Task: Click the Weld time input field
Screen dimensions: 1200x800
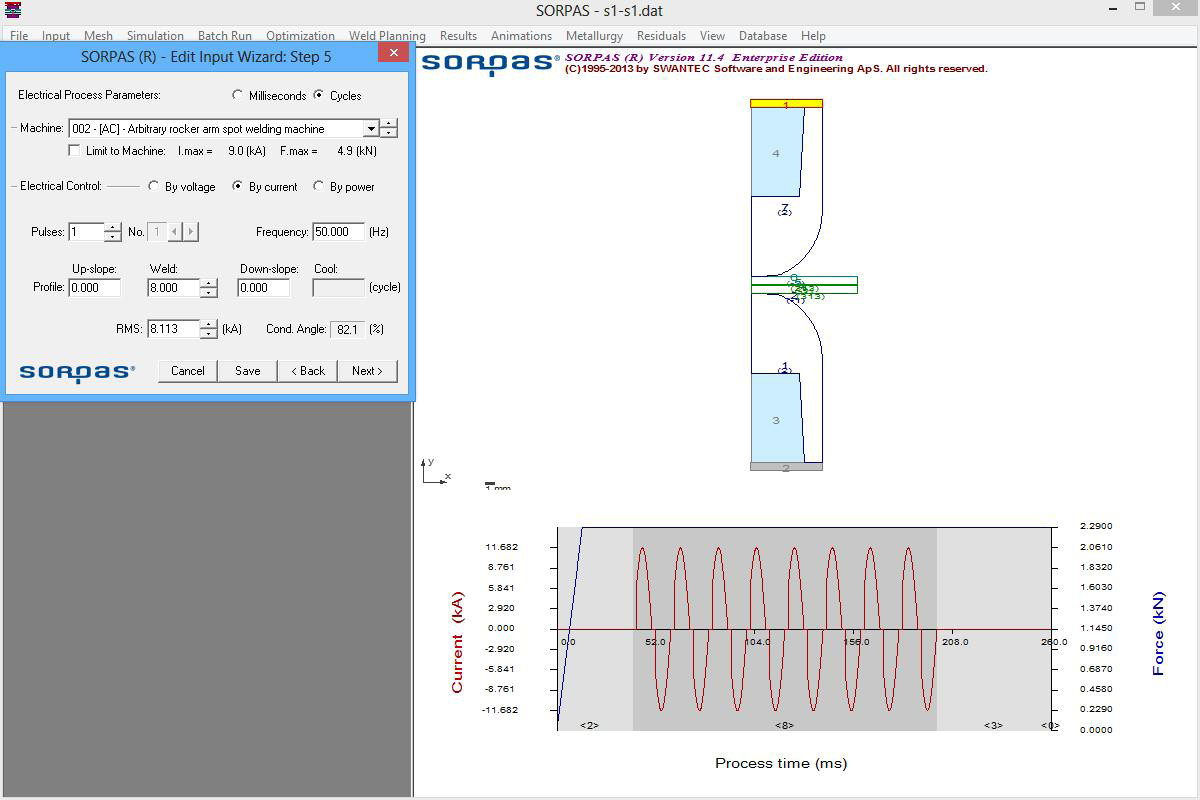Action: (x=173, y=288)
